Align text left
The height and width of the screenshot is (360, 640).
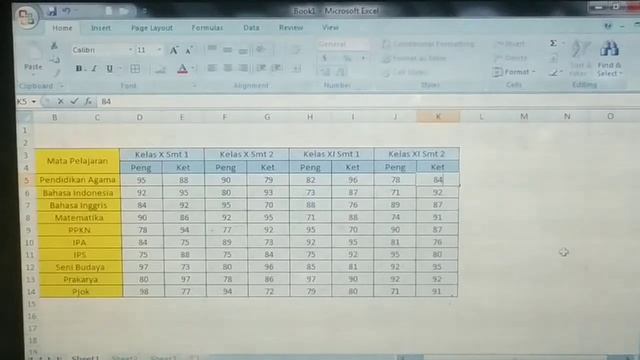coord(211,68)
